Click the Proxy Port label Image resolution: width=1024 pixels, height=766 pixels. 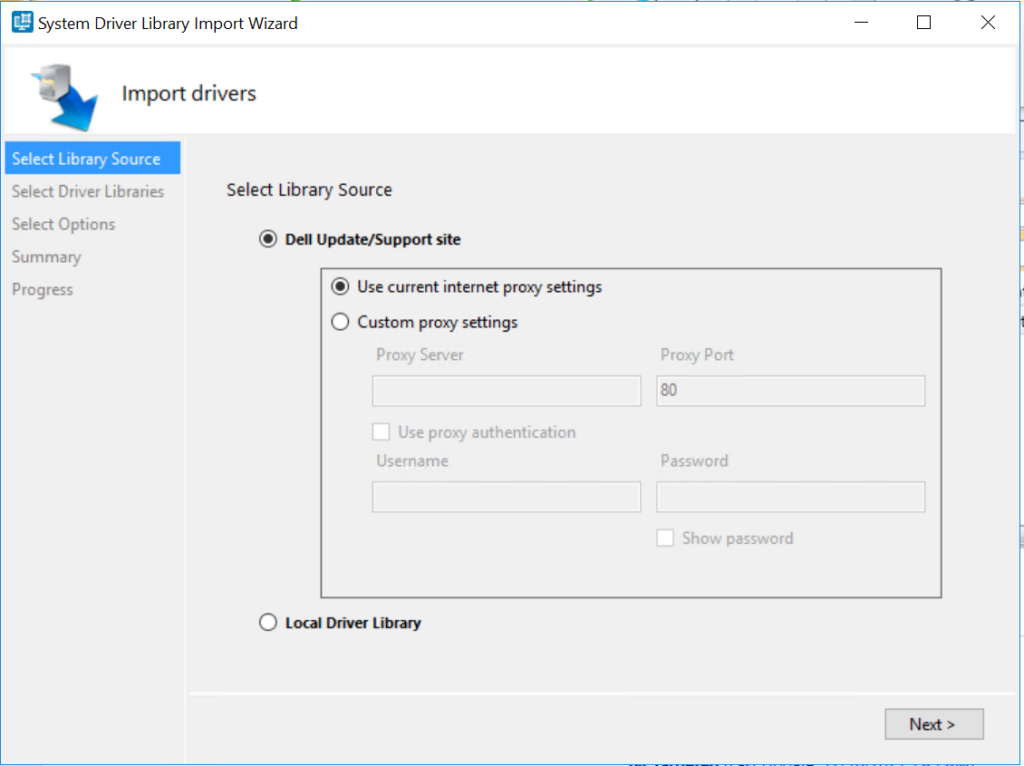(x=697, y=355)
